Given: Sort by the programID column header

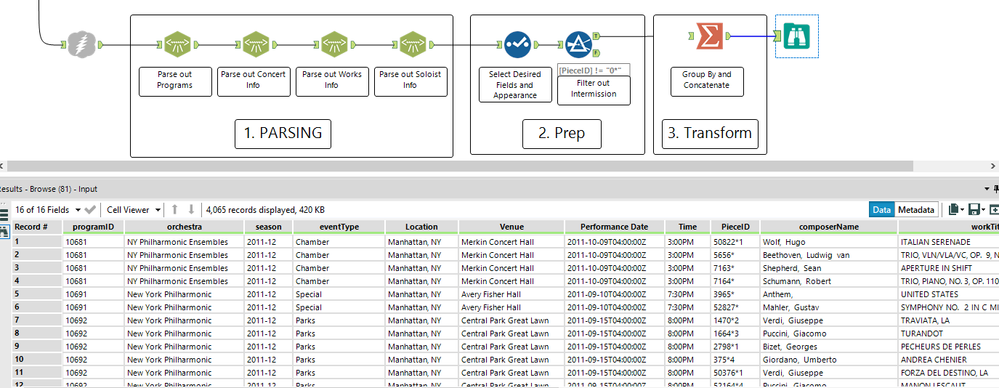Looking at the screenshot, I should pos(94,227).
